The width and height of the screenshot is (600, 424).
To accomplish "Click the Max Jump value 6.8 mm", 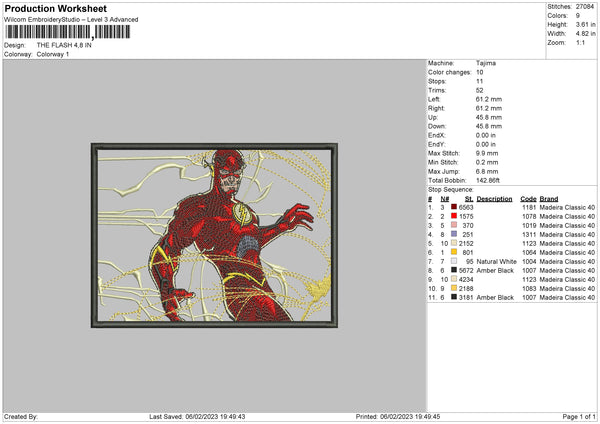I will click(x=487, y=171).
